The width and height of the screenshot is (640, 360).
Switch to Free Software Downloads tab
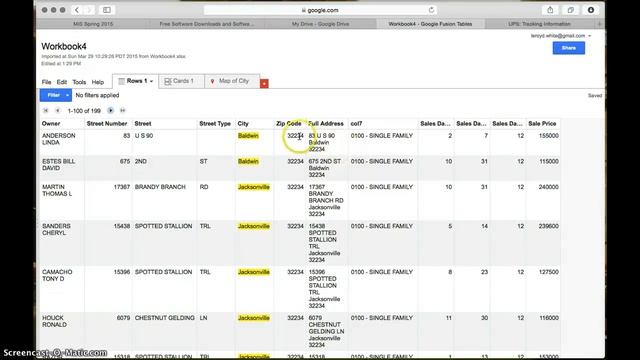coord(207,24)
